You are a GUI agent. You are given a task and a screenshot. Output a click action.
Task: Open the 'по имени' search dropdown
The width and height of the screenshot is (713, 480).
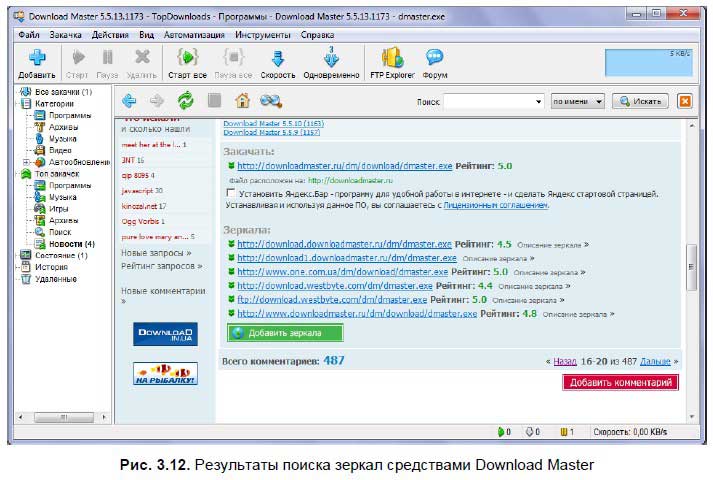(578, 101)
